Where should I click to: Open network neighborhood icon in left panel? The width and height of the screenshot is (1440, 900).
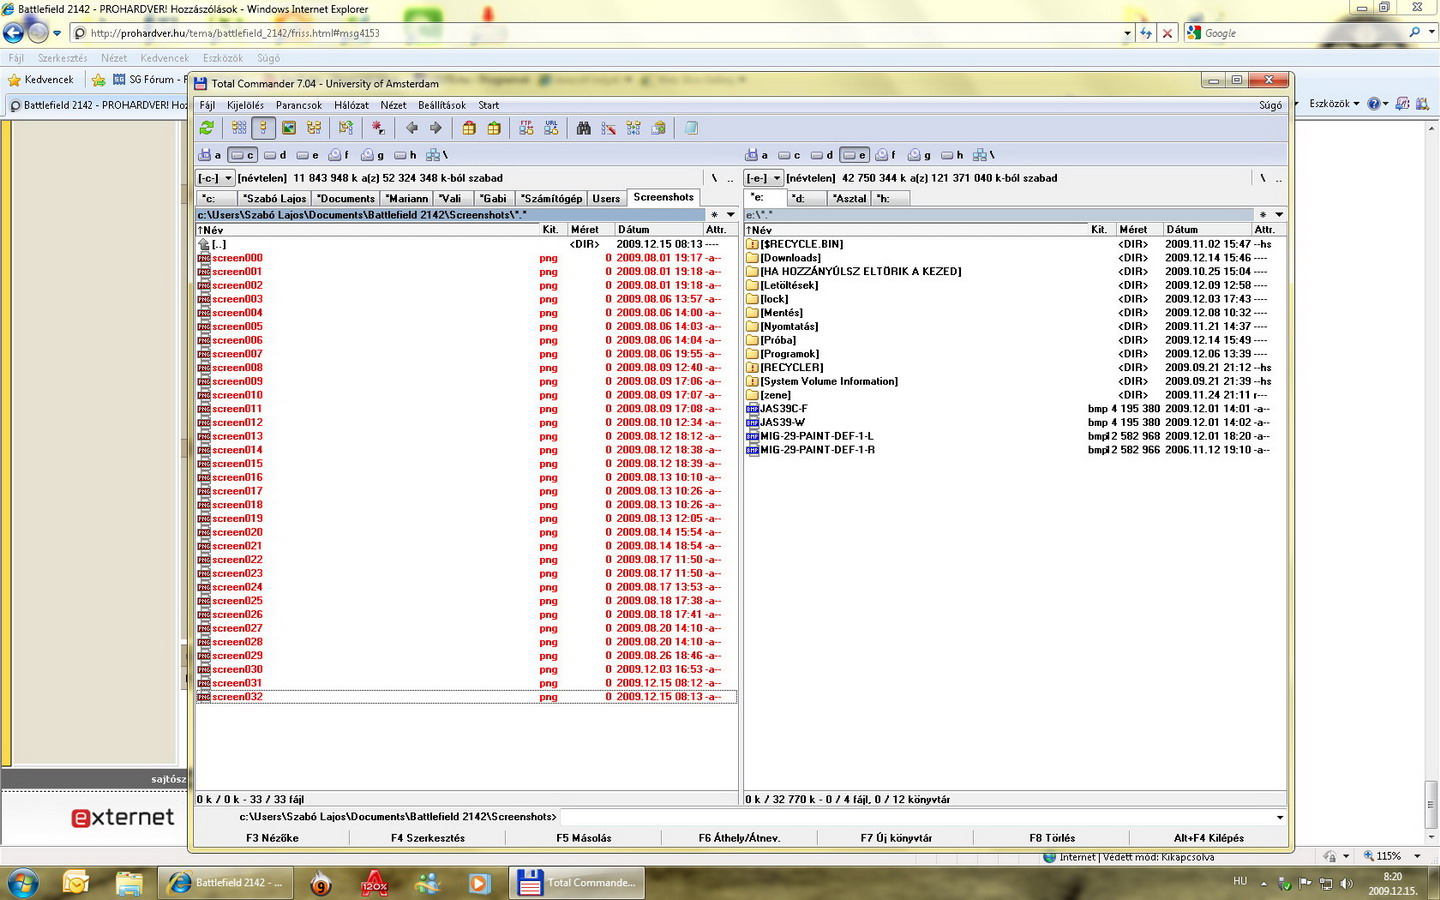[436, 155]
